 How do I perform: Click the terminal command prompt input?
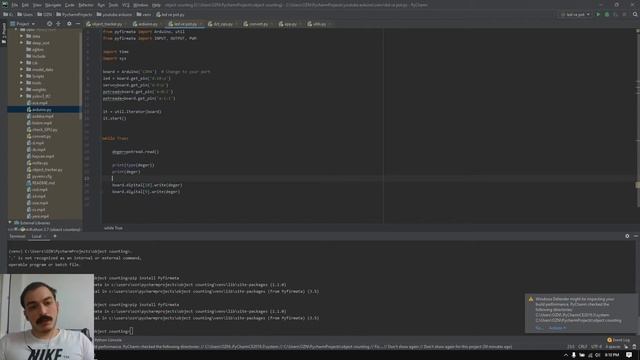pyautogui.click(x=131, y=331)
